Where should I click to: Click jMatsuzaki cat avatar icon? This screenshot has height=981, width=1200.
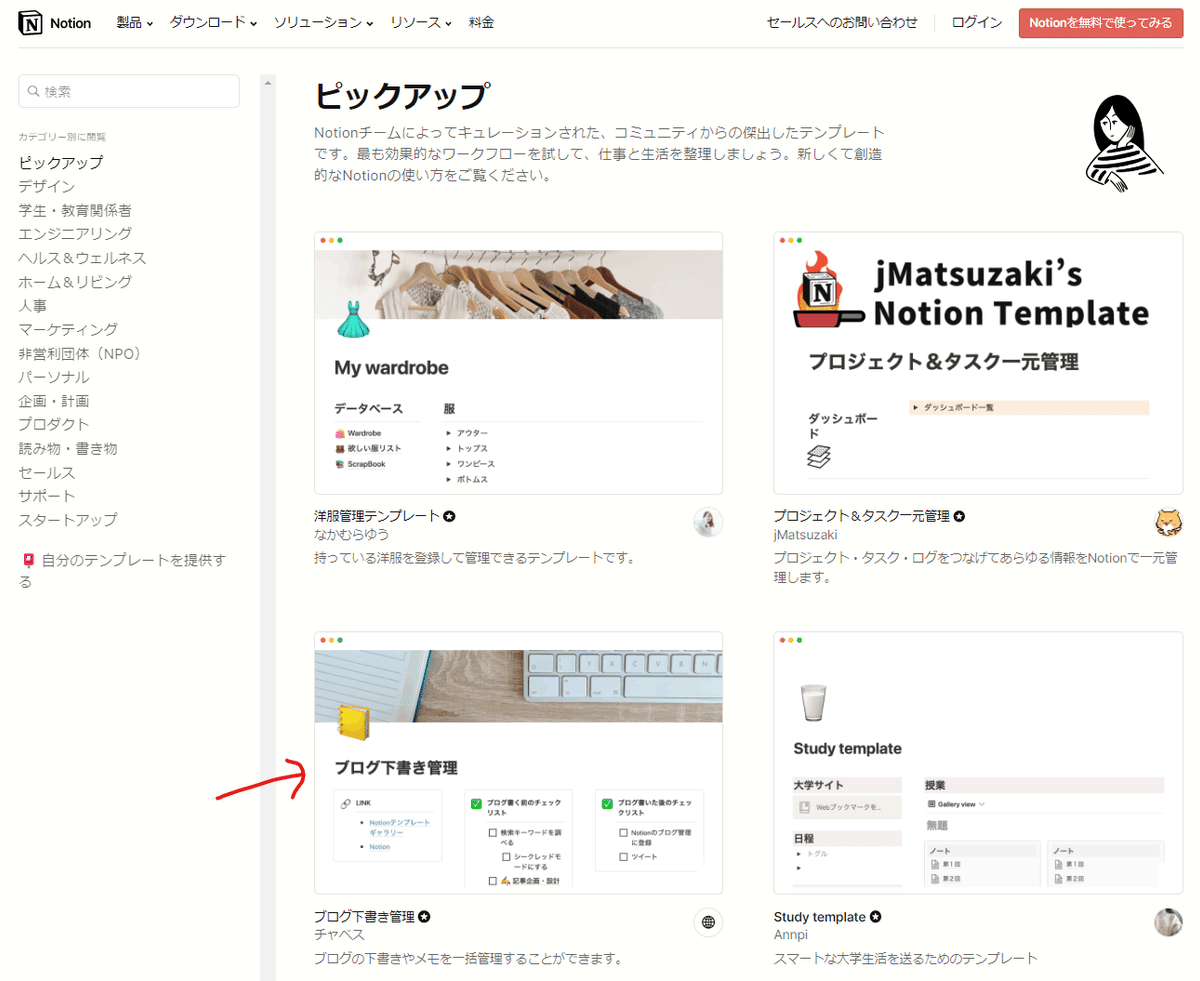(1168, 522)
